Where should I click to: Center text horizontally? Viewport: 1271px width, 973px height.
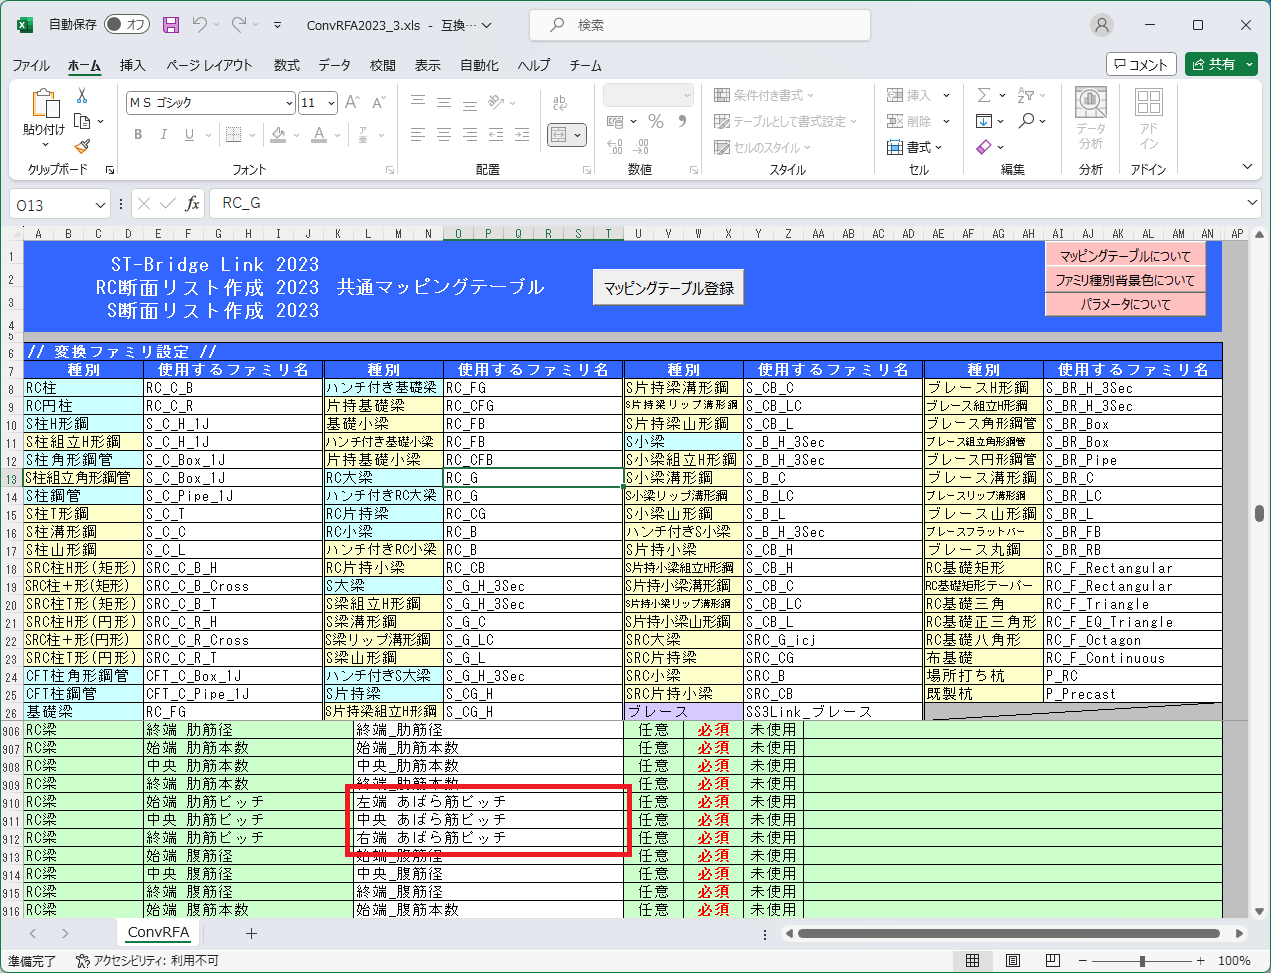(444, 134)
